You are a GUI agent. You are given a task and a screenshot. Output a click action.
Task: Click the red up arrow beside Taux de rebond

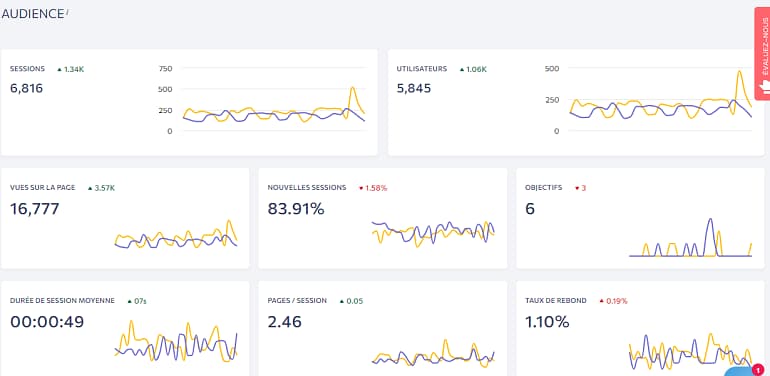pyautogui.click(x=602, y=301)
